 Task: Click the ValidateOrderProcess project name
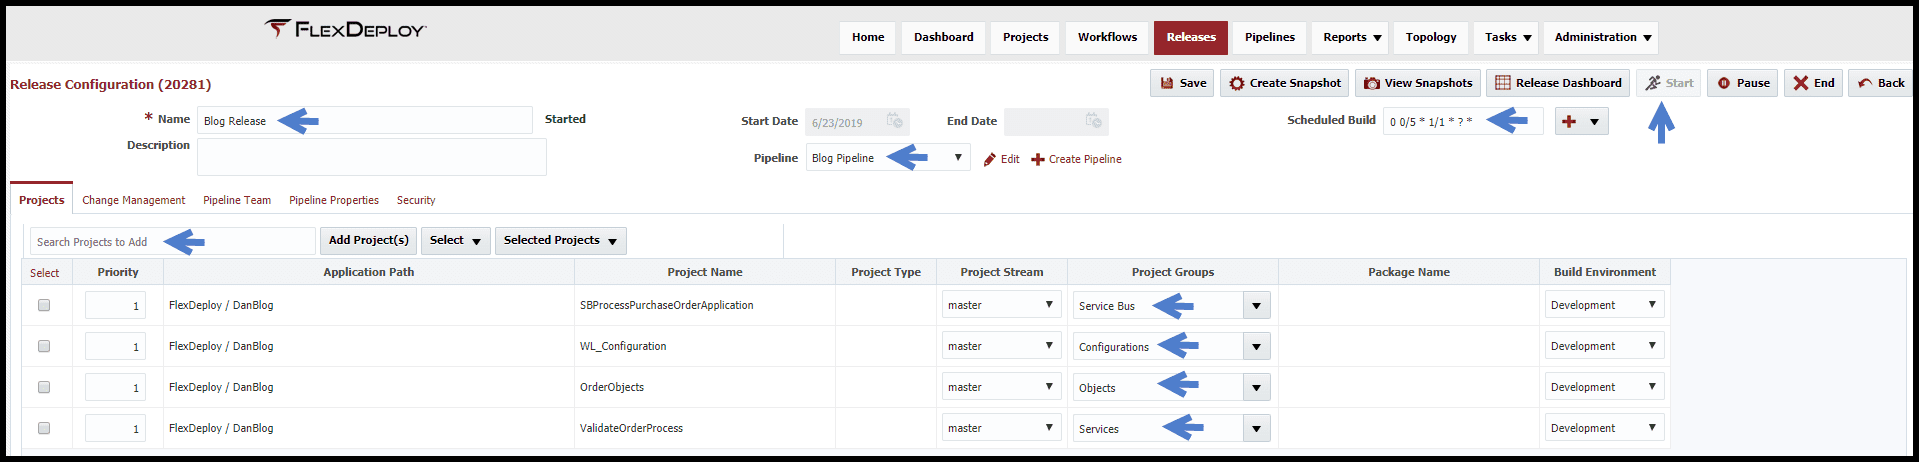(x=631, y=428)
